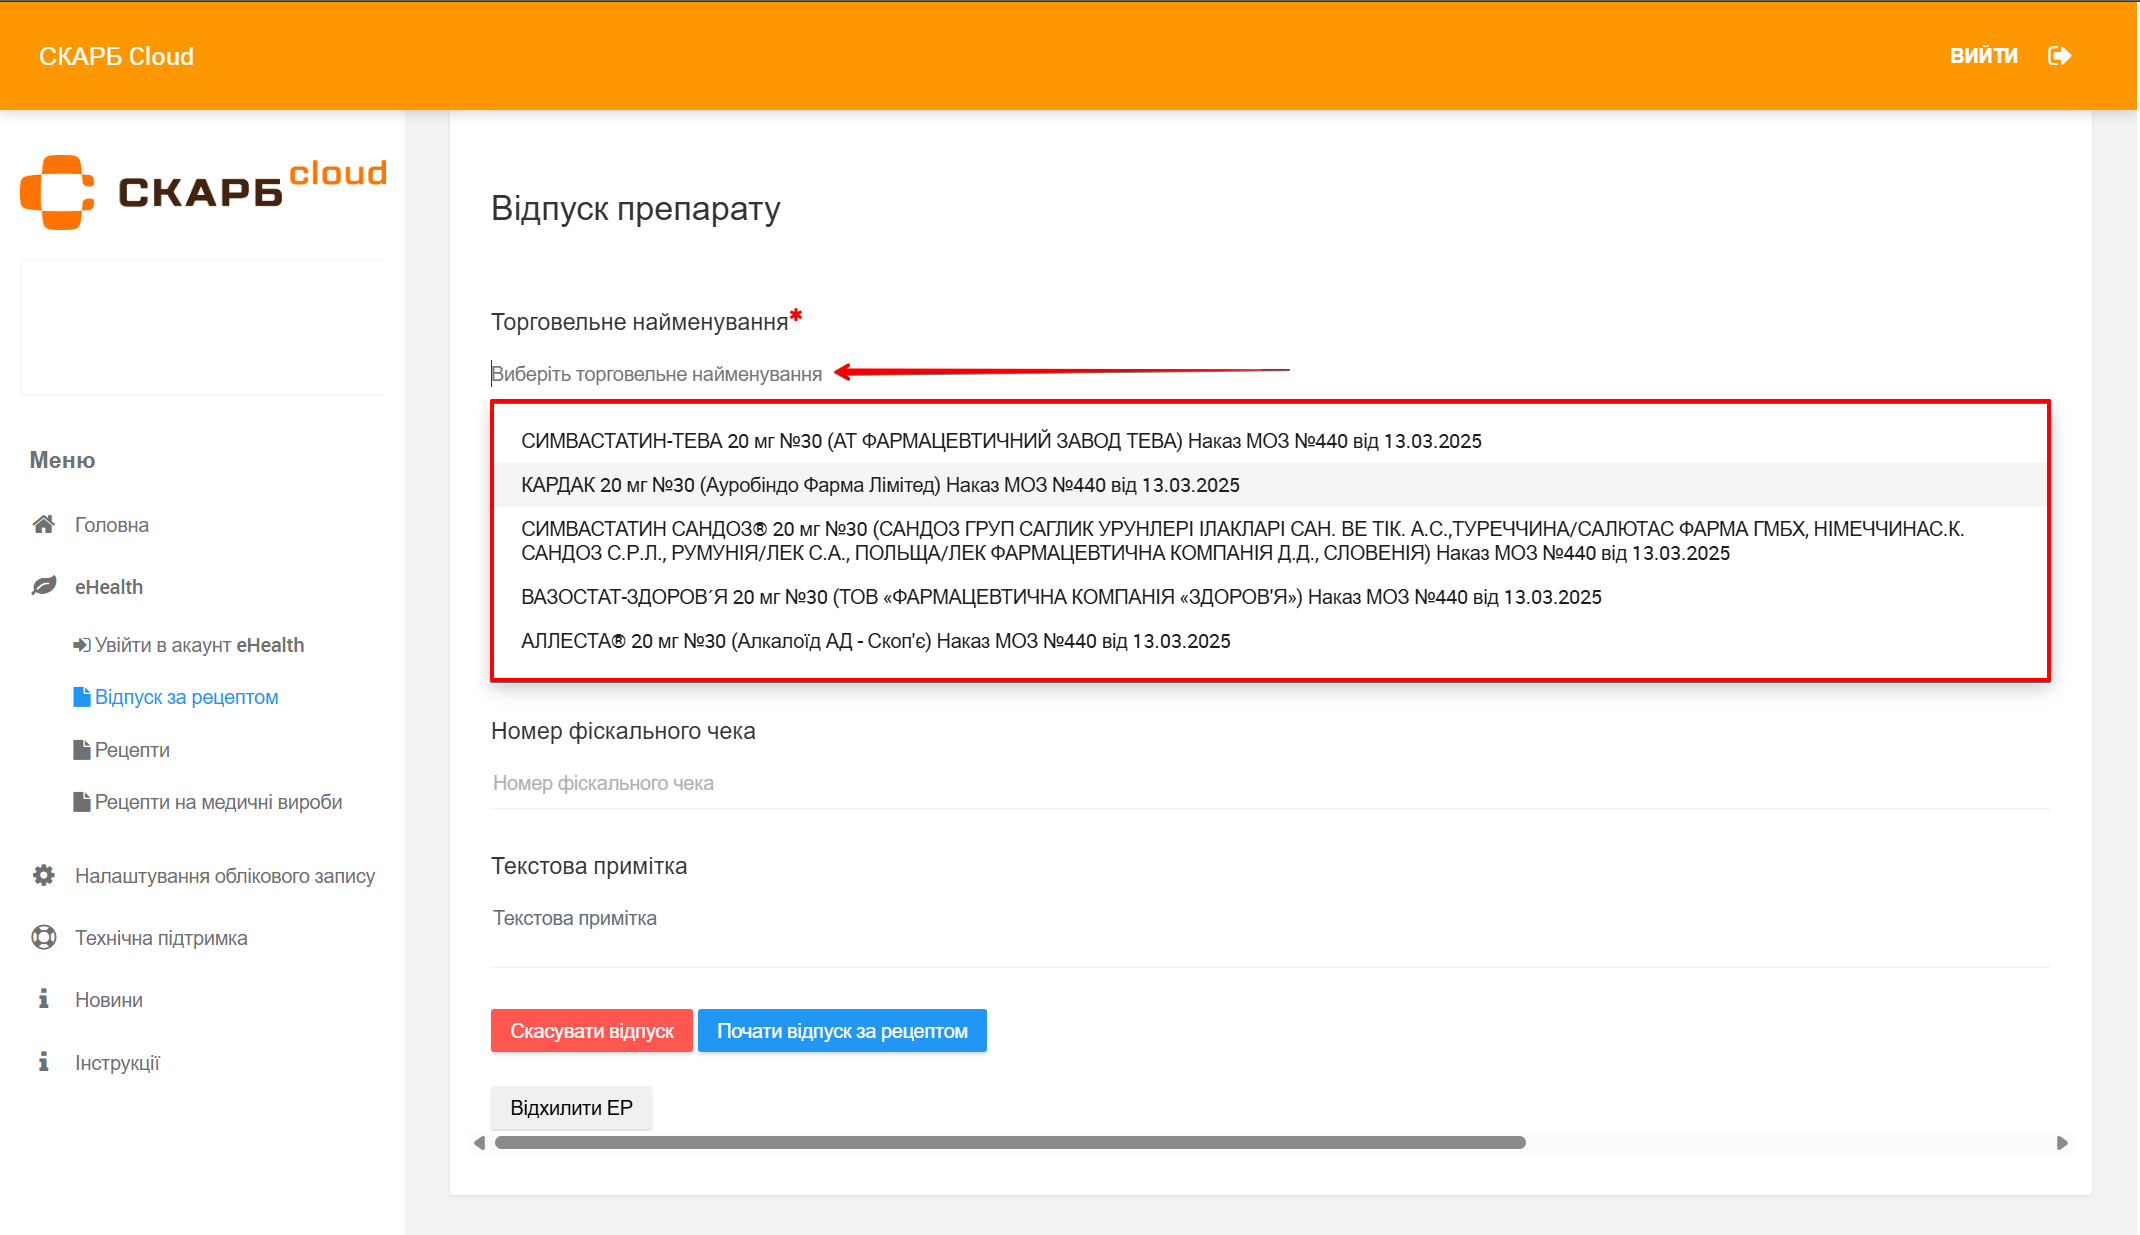Click the logout arrow icon

2059,56
